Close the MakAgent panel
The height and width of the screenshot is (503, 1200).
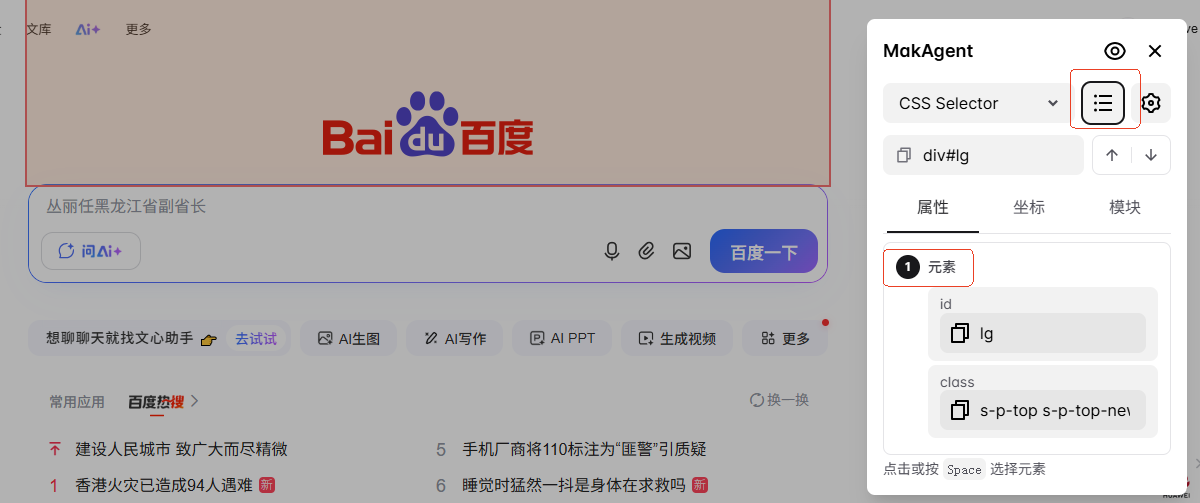(1155, 51)
